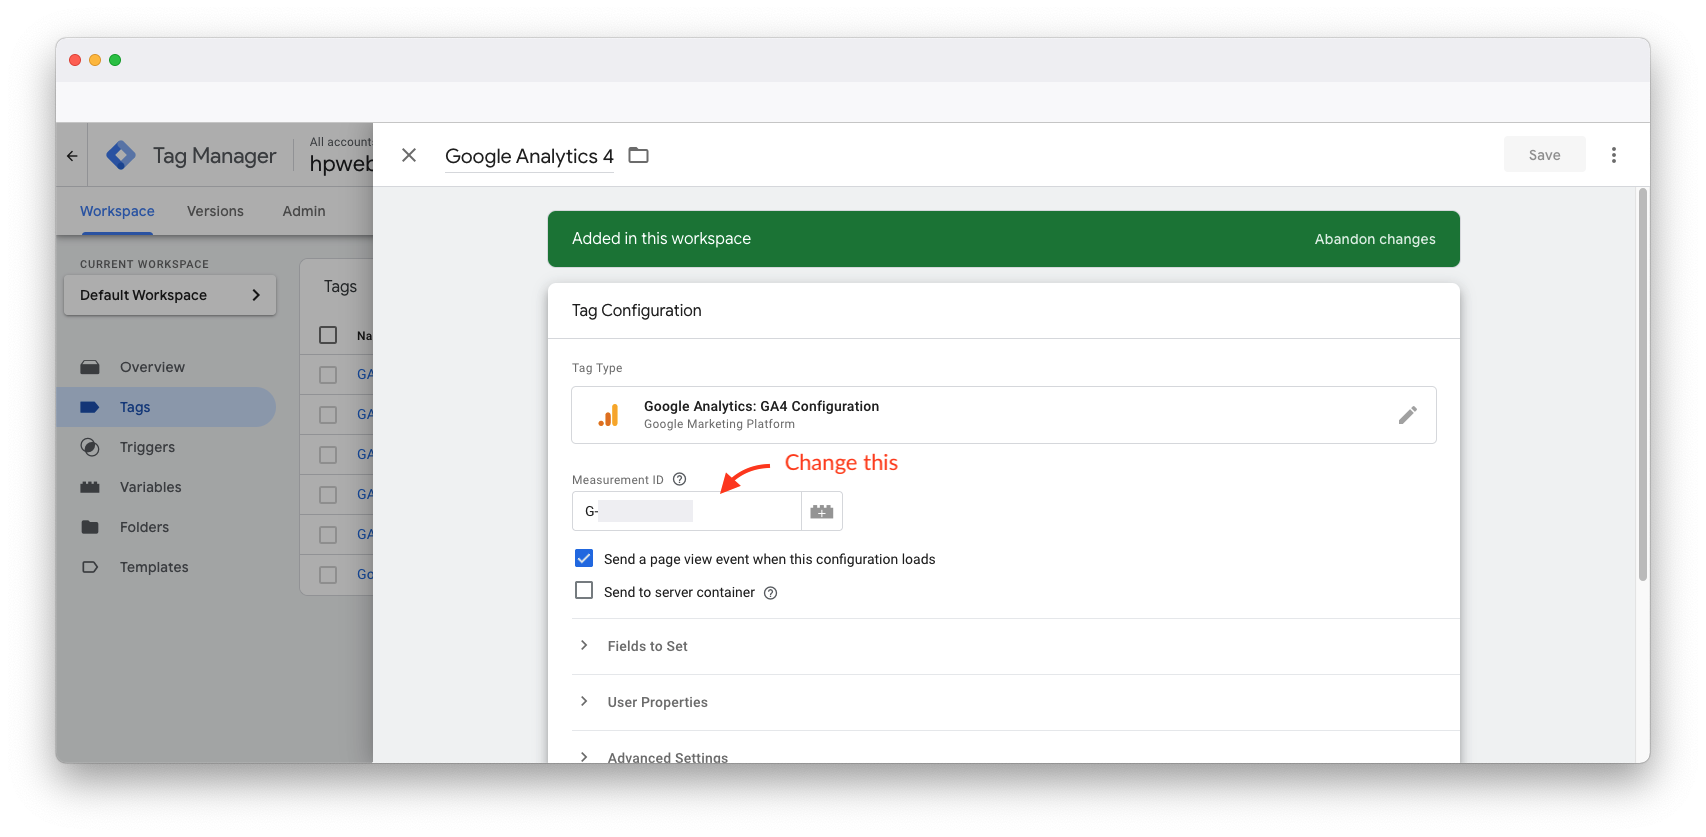Viewport: 1706px width, 837px height.
Task: Enable the Send to server container checkbox
Action: [x=584, y=591]
